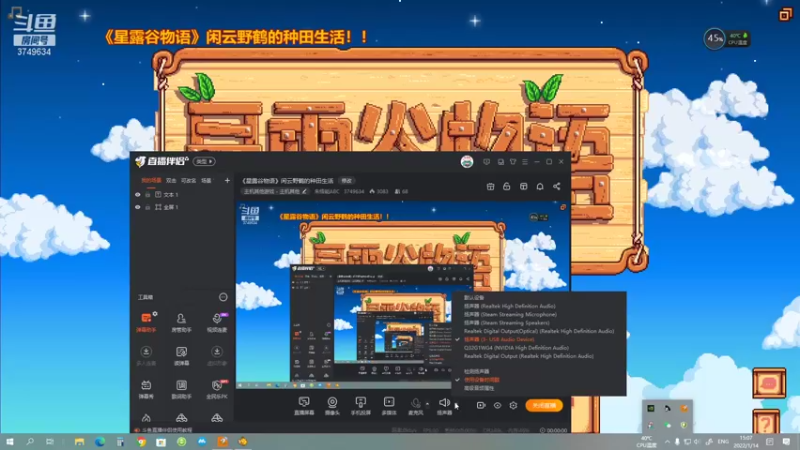Image resolution: width=800 pixels, height=450 pixels.
Task: Select 扬声器 Steam Streaming Microphone
Action: pyautogui.click(x=510, y=314)
